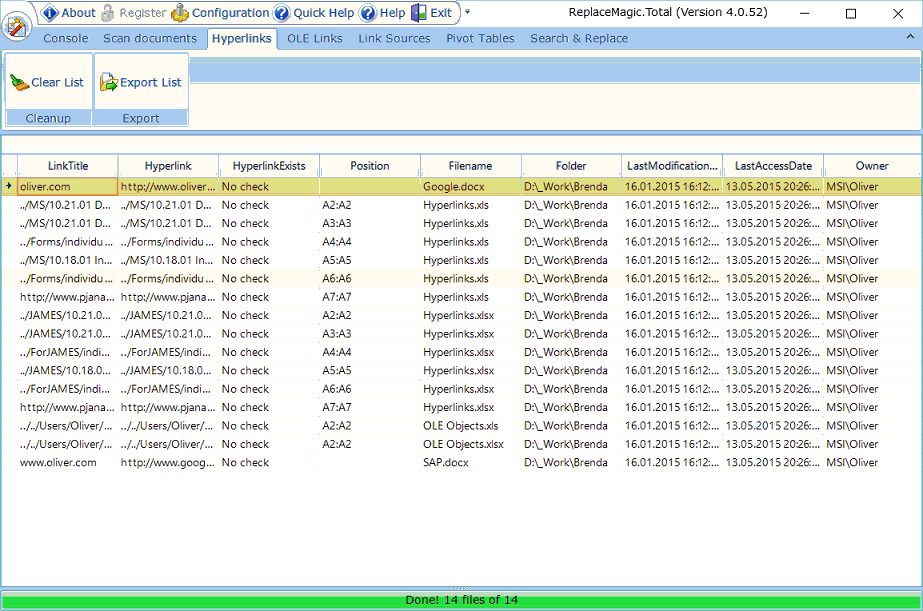Click position A5:A5 in the Hyperlinks.xlsx row
The image size is (923, 611).
370,370
